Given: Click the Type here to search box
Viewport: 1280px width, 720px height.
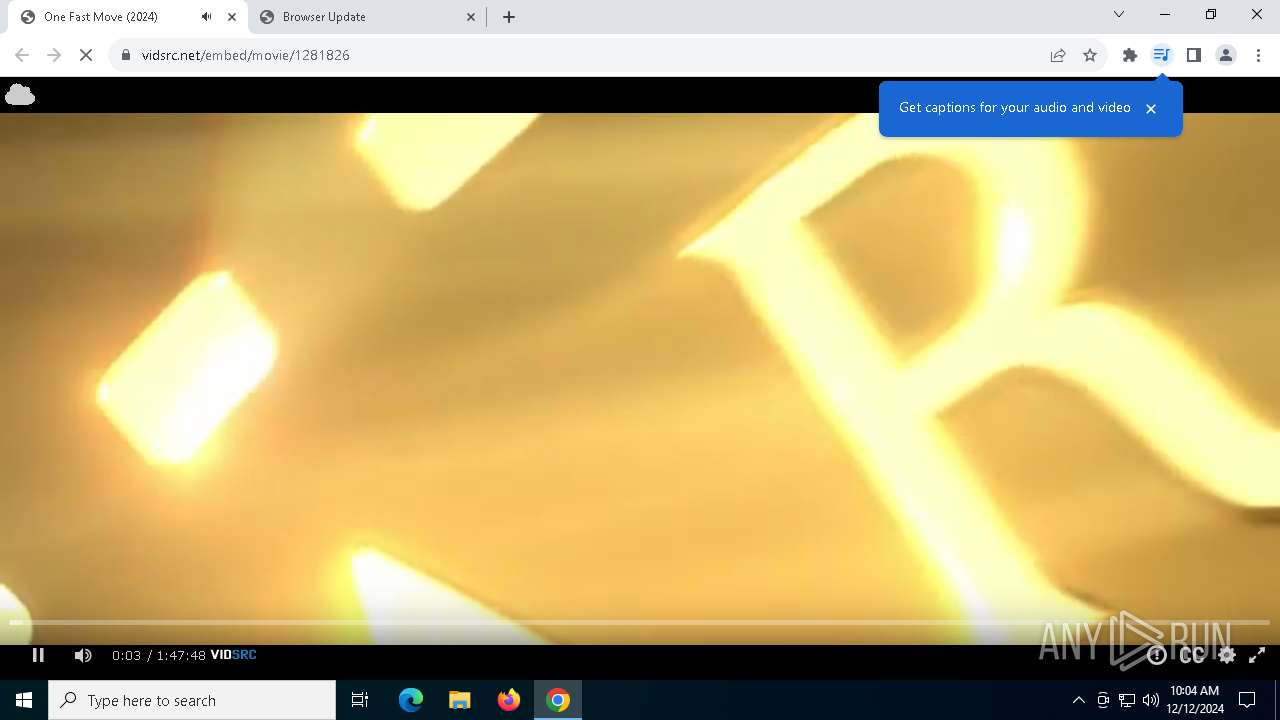Looking at the screenshot, I should click(192, 700).
